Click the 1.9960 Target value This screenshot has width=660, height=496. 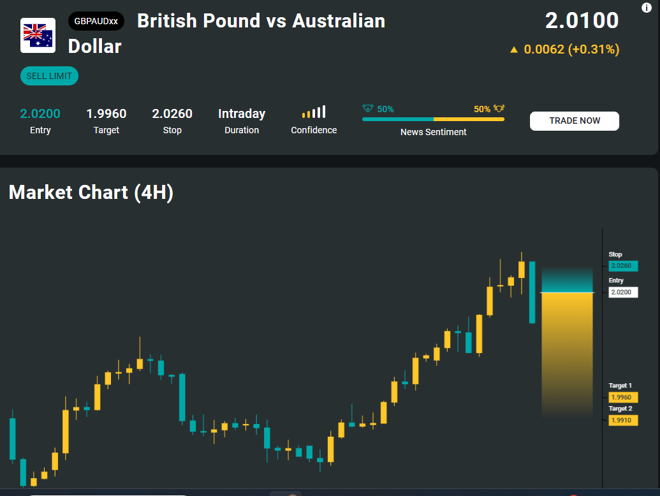coord(106,114)
